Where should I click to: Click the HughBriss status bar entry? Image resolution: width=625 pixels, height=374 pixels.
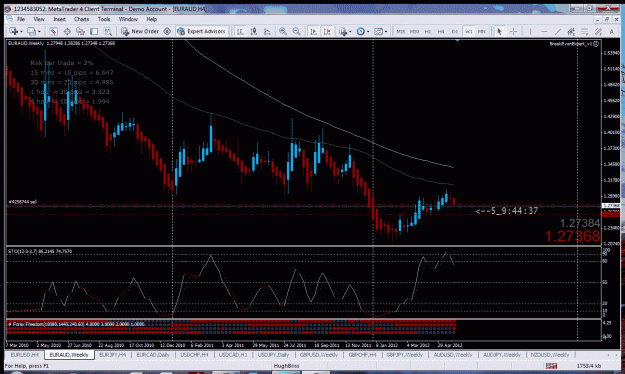(x=286, y=366)
